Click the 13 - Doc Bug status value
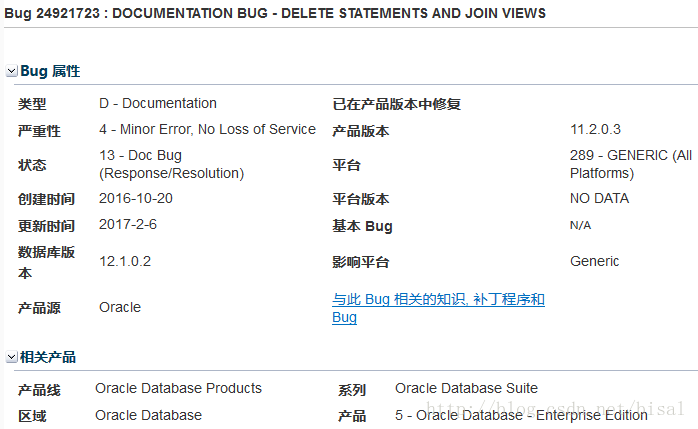The width and height of the screenshot is (698, 429). coord(171,164)
